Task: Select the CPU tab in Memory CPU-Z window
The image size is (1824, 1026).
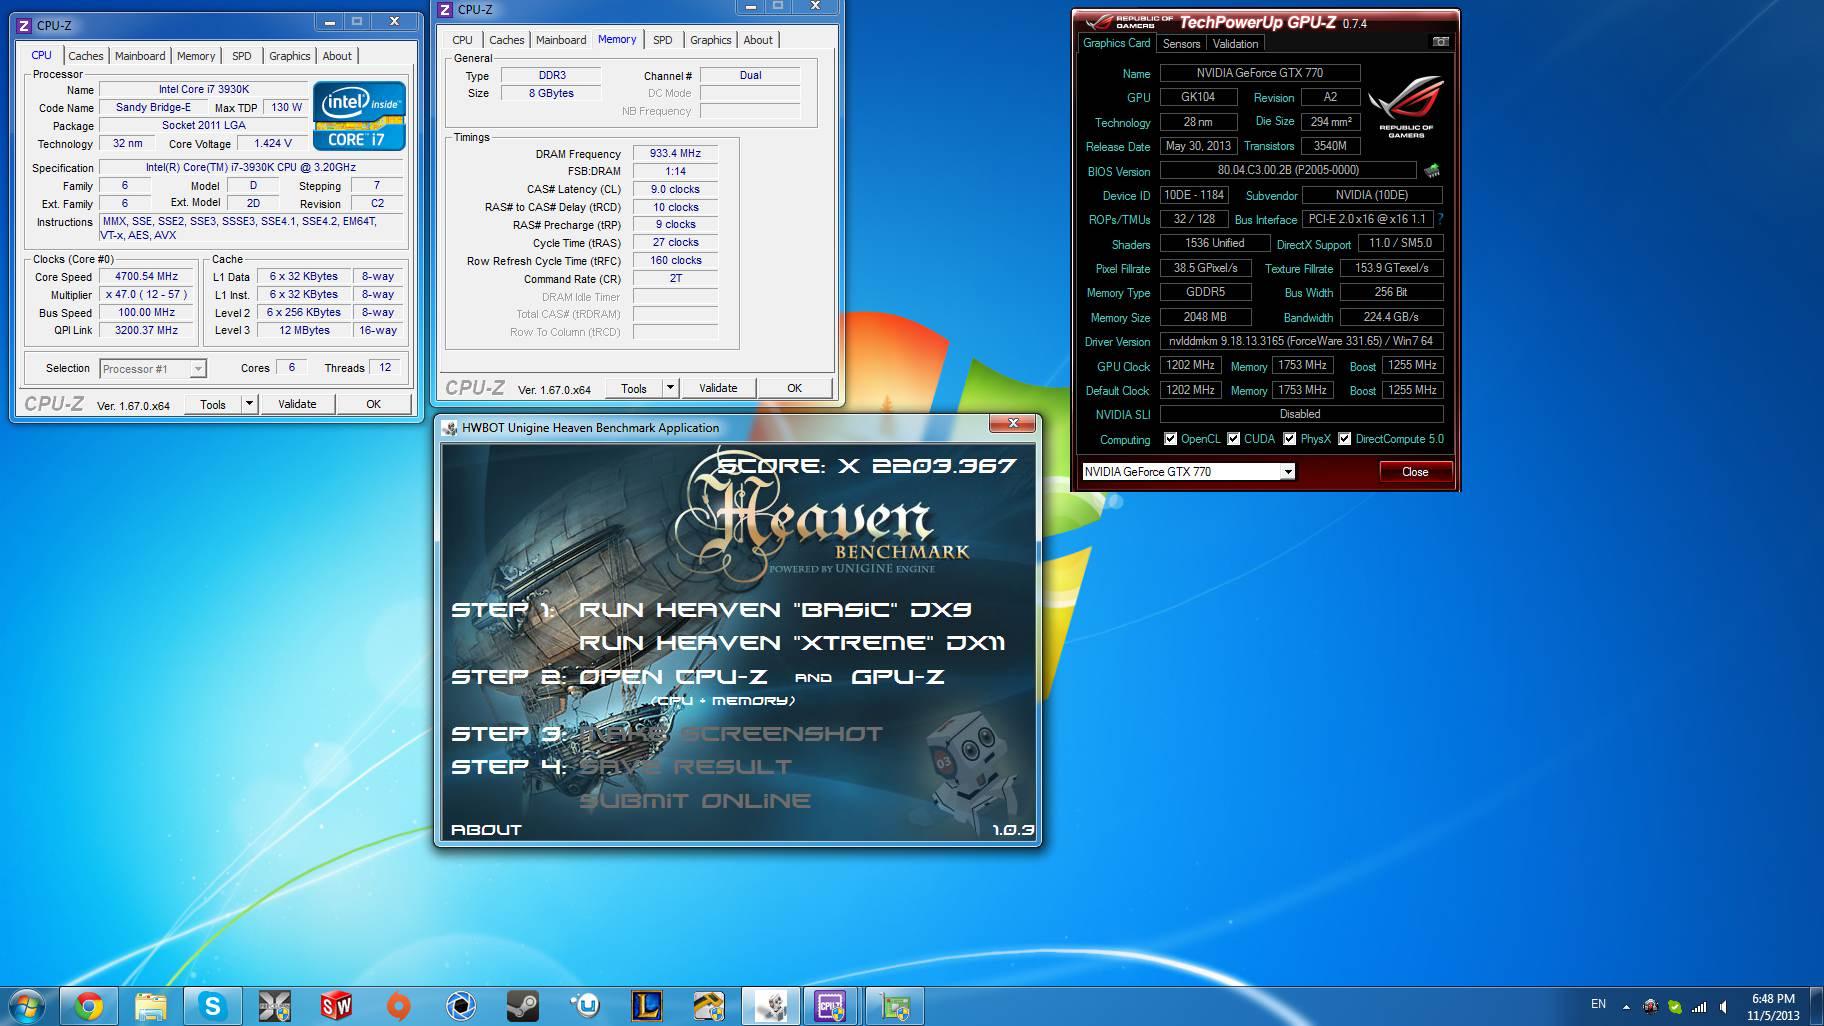Action: coord(462,40)
